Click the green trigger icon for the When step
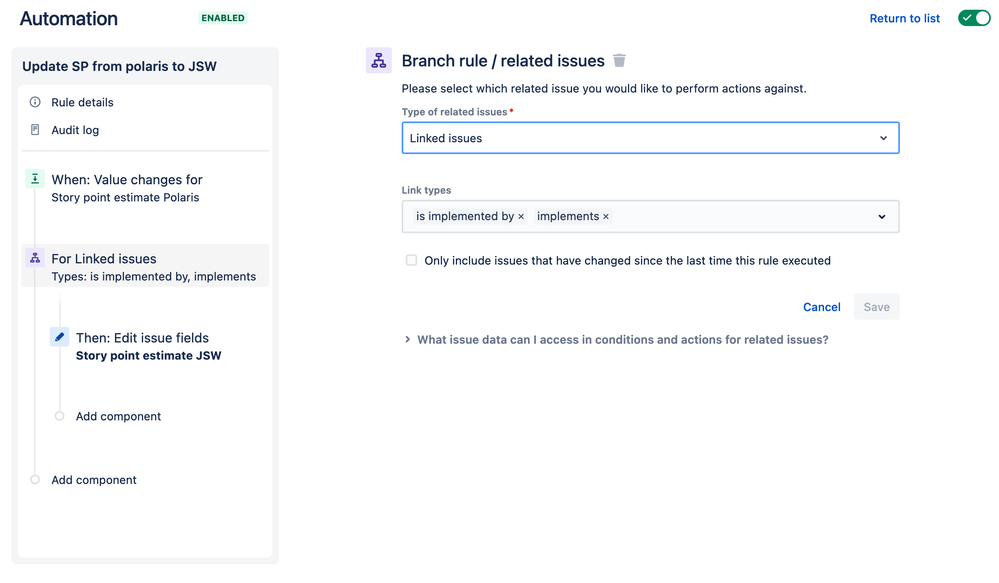This screenshot has width=999, height=583. click(x=35, y=179)
